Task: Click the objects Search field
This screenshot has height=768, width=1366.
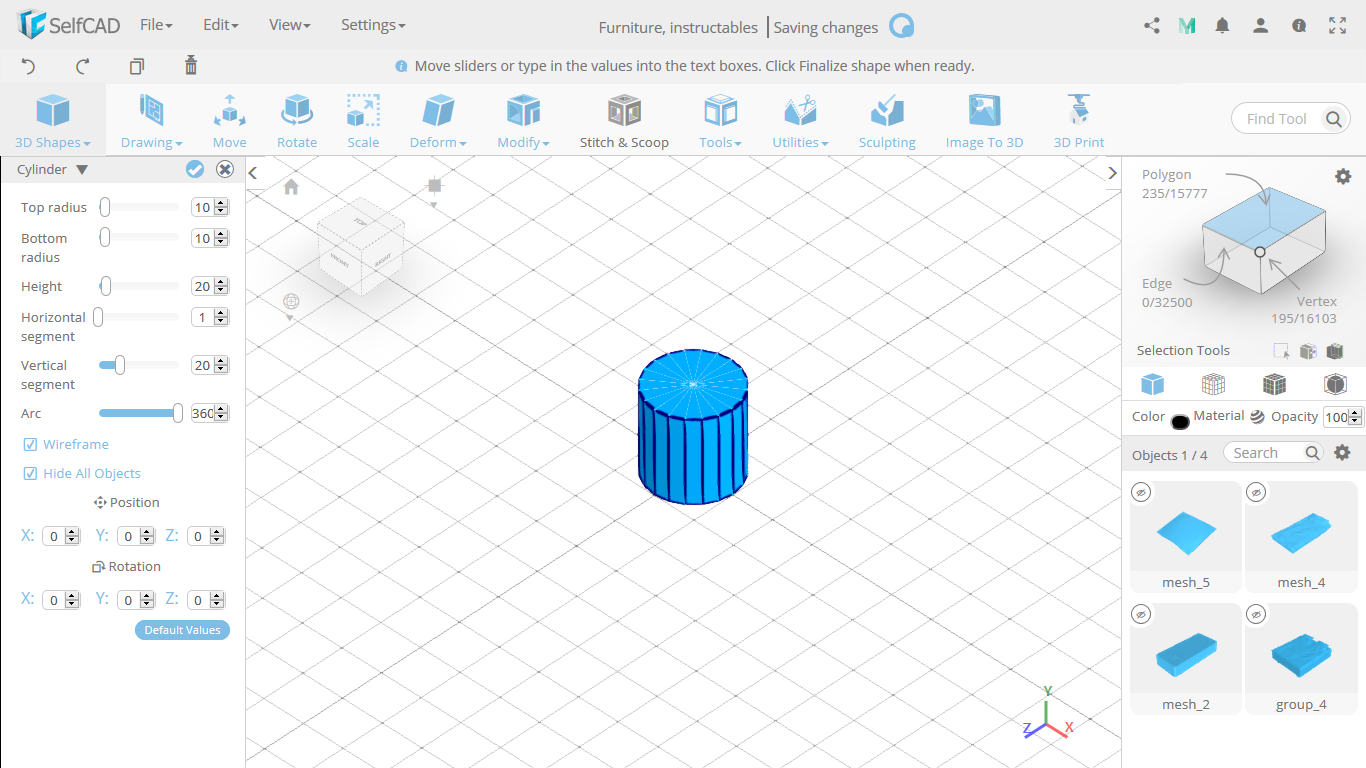Action: click(x=1274, y=453)
